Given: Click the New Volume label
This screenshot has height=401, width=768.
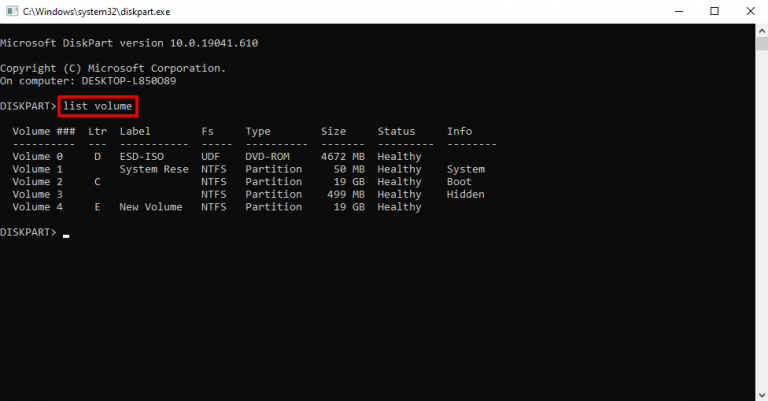Looking at the screenshot, I should pos(151,207).
